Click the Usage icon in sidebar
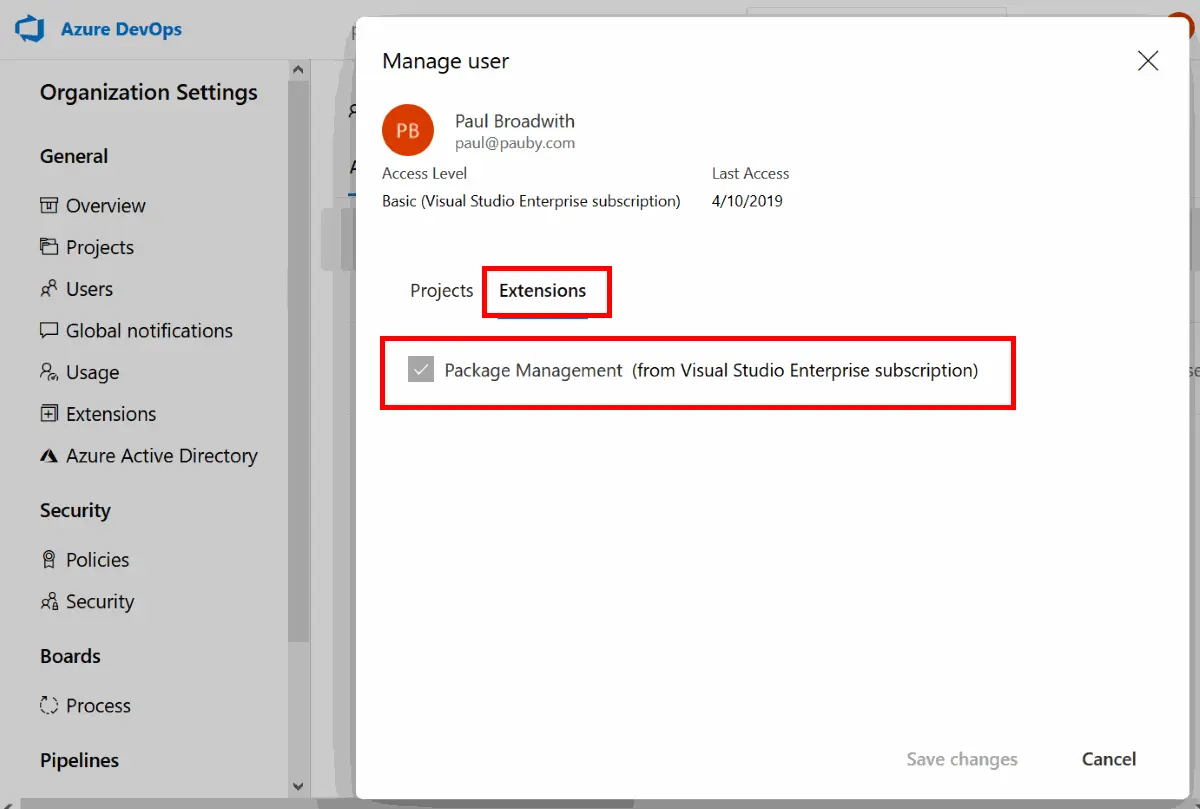This screenshot has height=809, width=1200. click(x=48, y=373)
